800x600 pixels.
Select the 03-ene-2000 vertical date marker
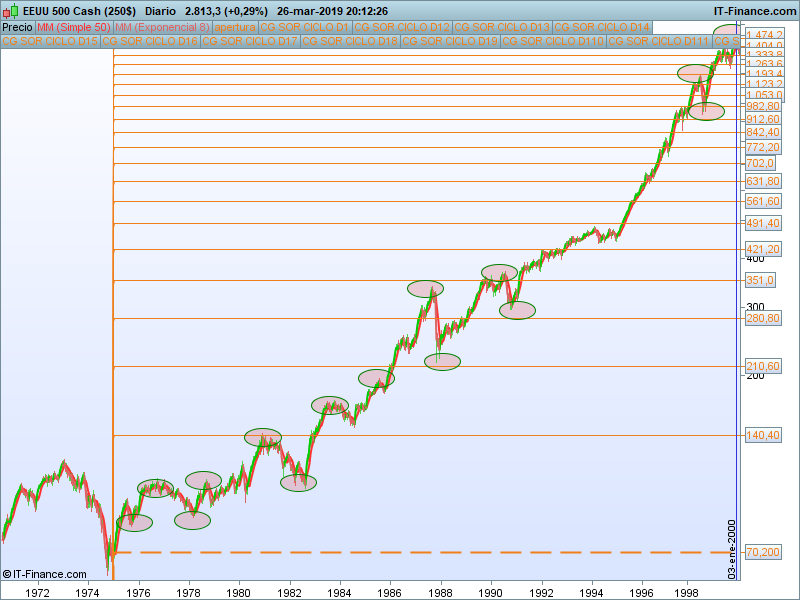(x=732, y=549)
